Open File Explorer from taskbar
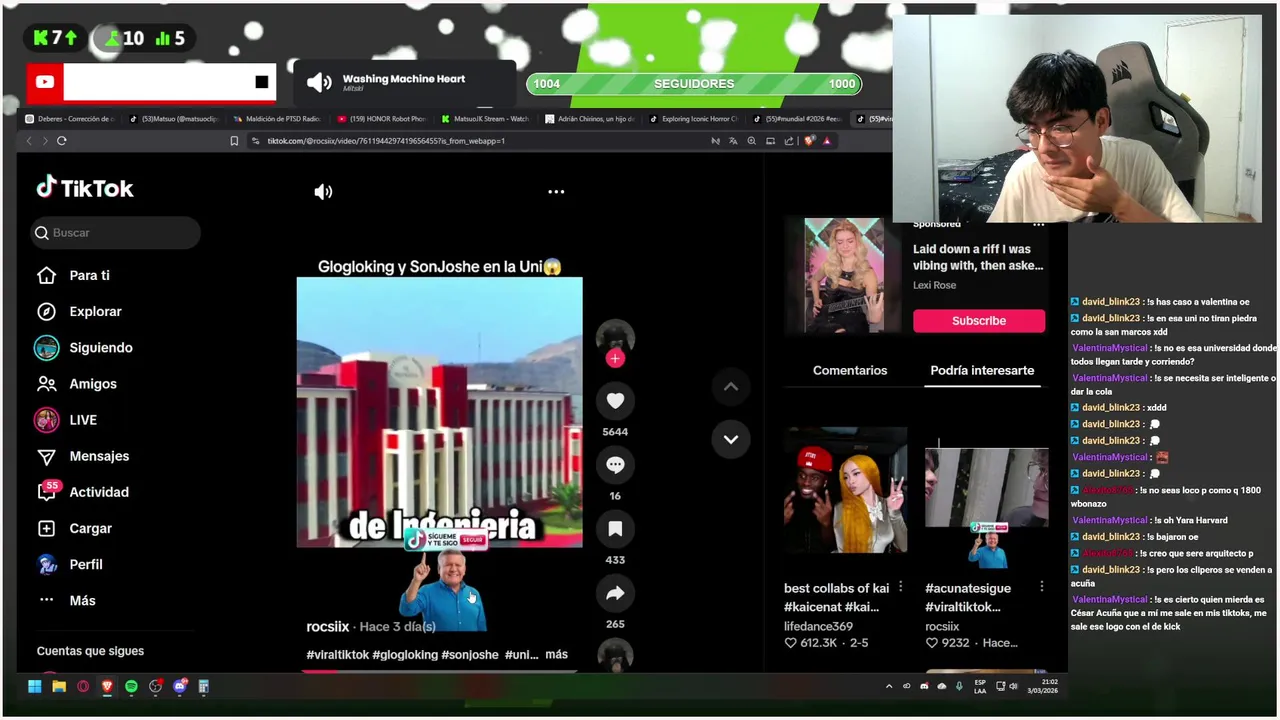Screen dimensions: 1280x720 point(59,686)
